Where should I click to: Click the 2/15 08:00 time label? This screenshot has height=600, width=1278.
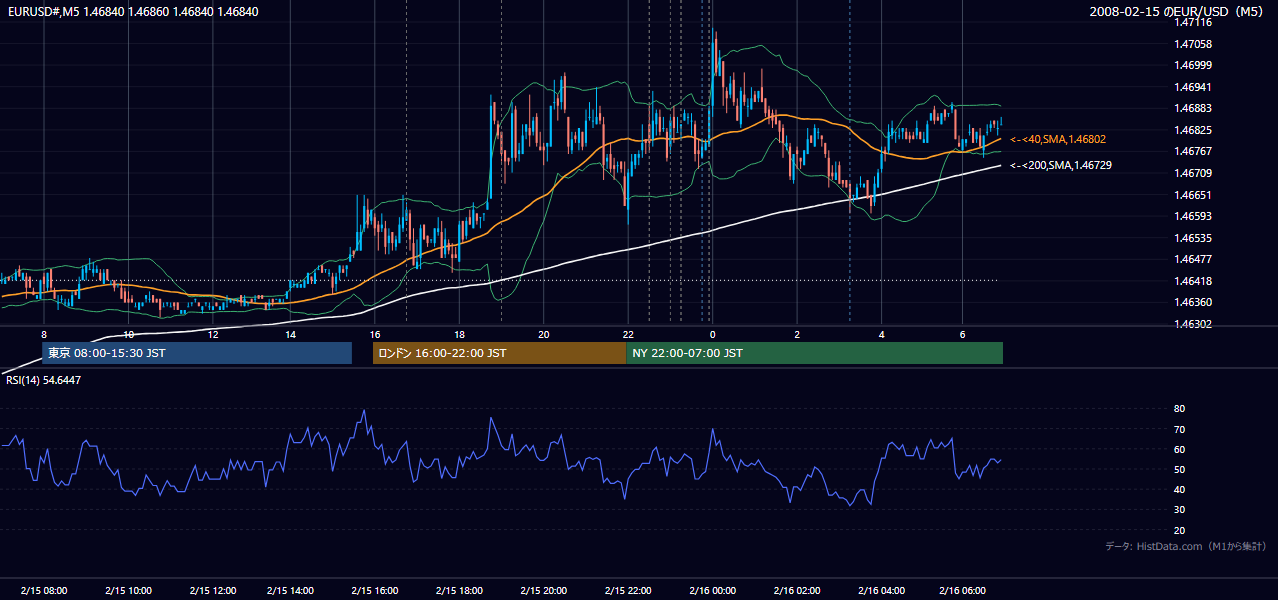(44, 591)
